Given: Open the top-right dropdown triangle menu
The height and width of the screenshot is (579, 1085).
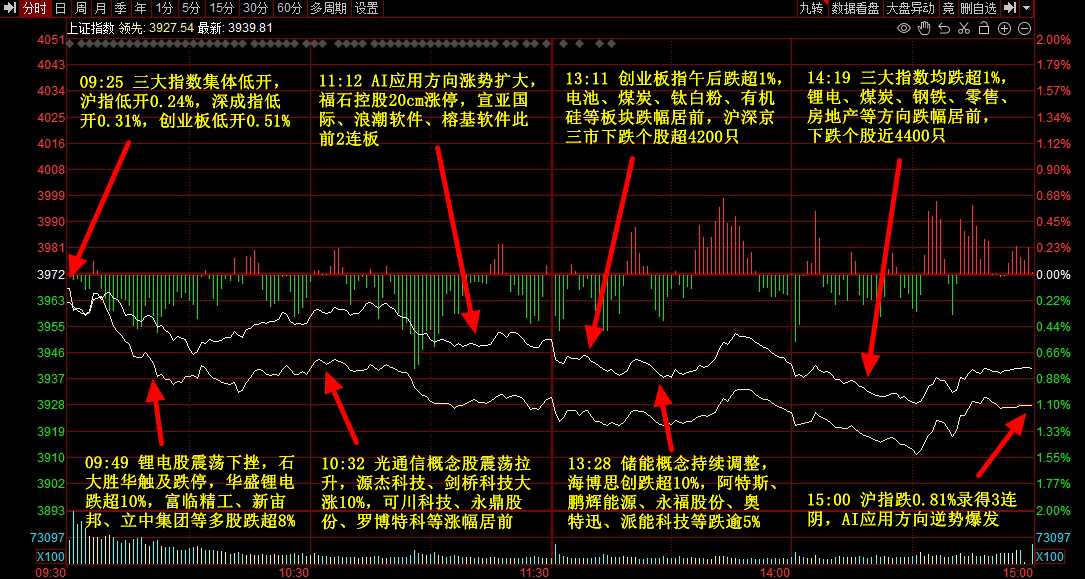Looking at the screenshot, I should [x=1026, y=8].
